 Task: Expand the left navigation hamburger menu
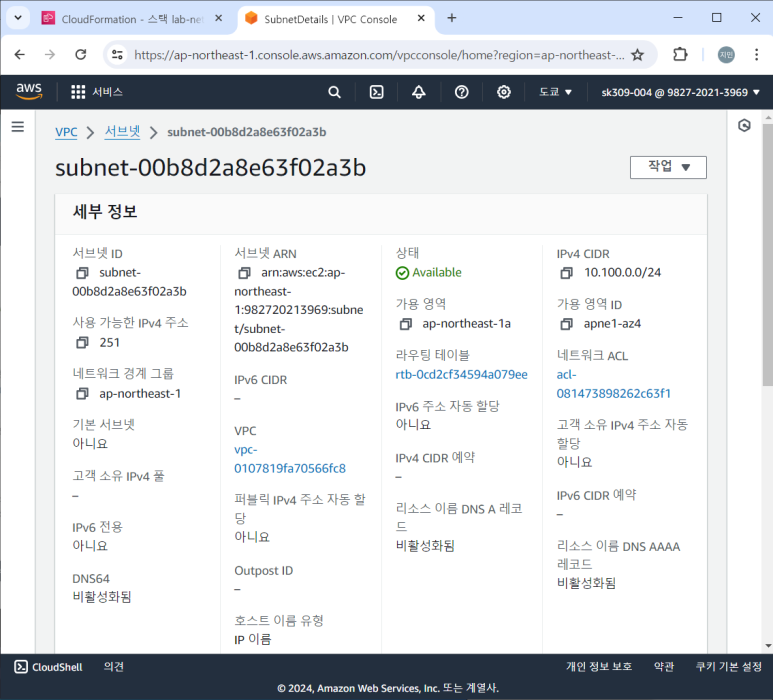point(18,127)
